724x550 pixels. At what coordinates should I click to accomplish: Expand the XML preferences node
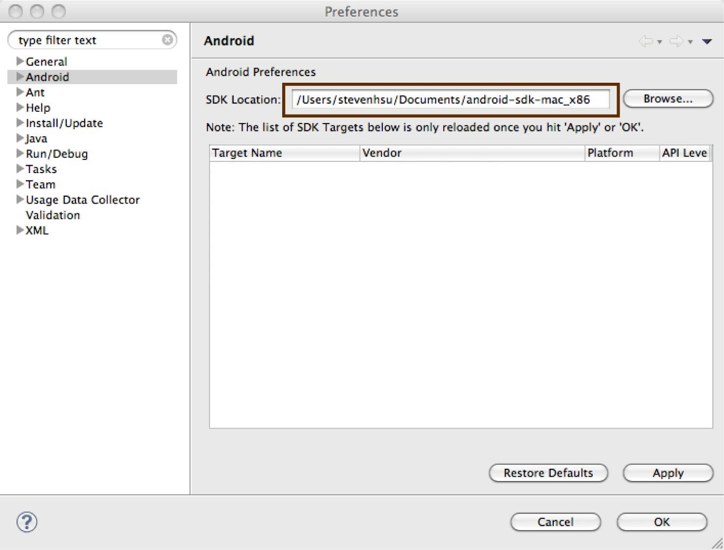(x=20, y=230)
